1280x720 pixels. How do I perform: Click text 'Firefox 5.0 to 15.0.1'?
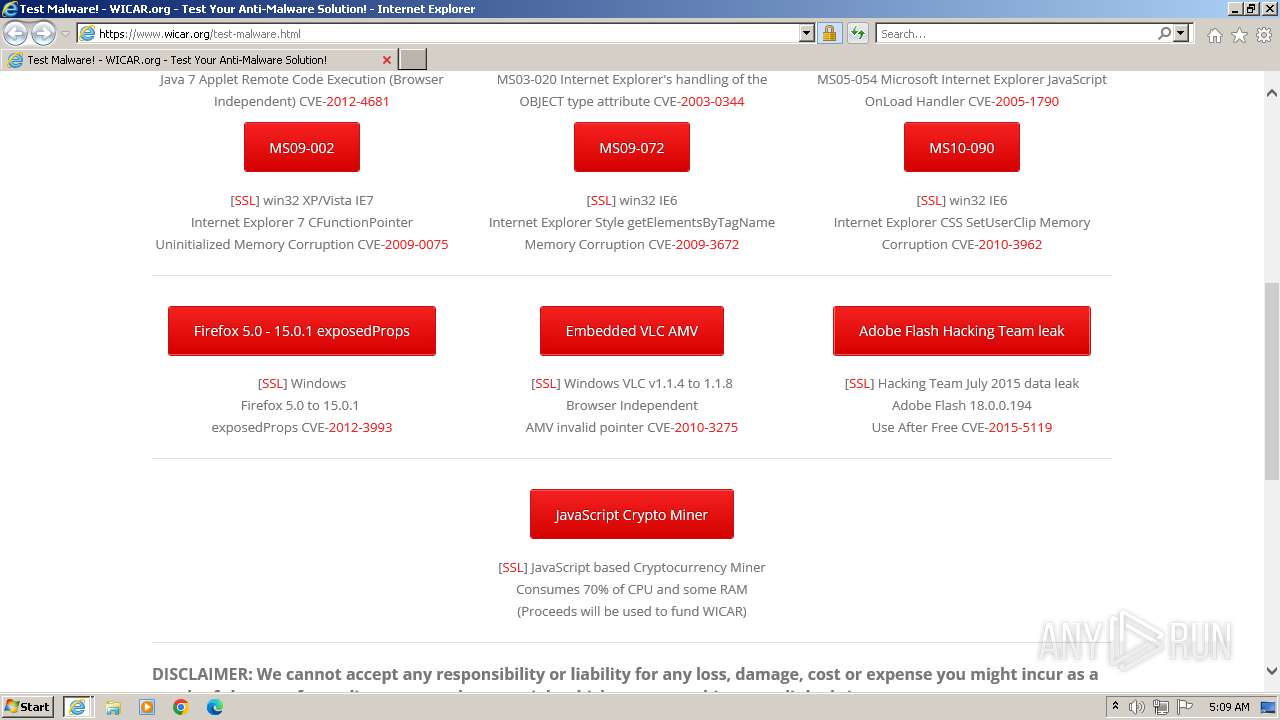300,405
